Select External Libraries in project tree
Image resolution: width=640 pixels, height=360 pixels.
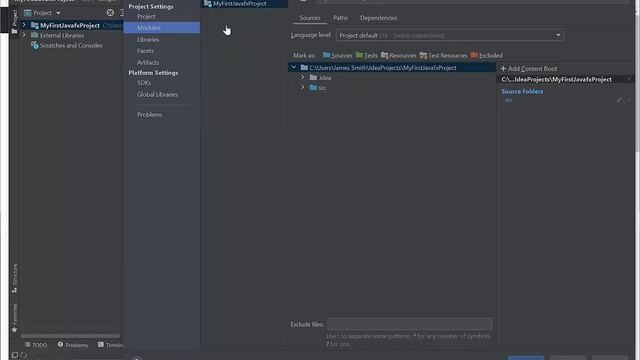coord(62,36)
